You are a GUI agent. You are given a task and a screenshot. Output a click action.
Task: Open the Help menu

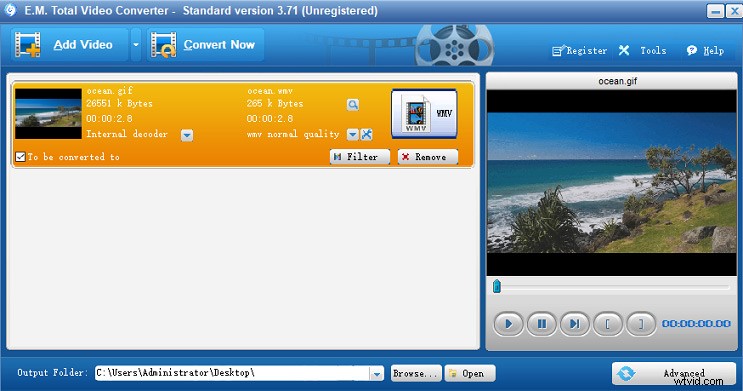click(x=705, y=50)
